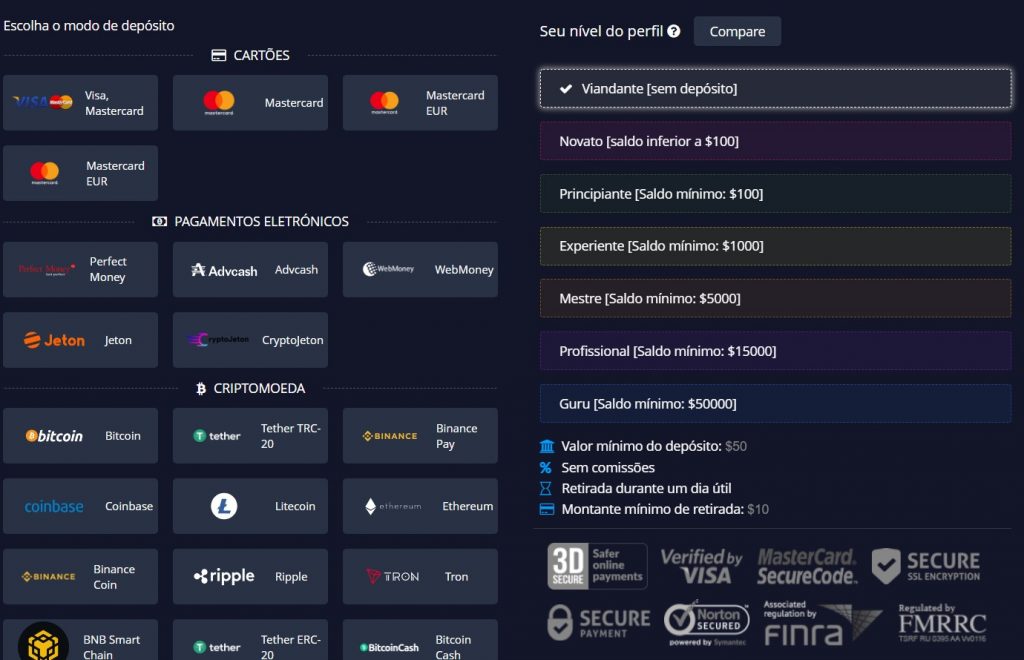
Task: Deposit with Bitcoin
Action: (x=80, y=435)
